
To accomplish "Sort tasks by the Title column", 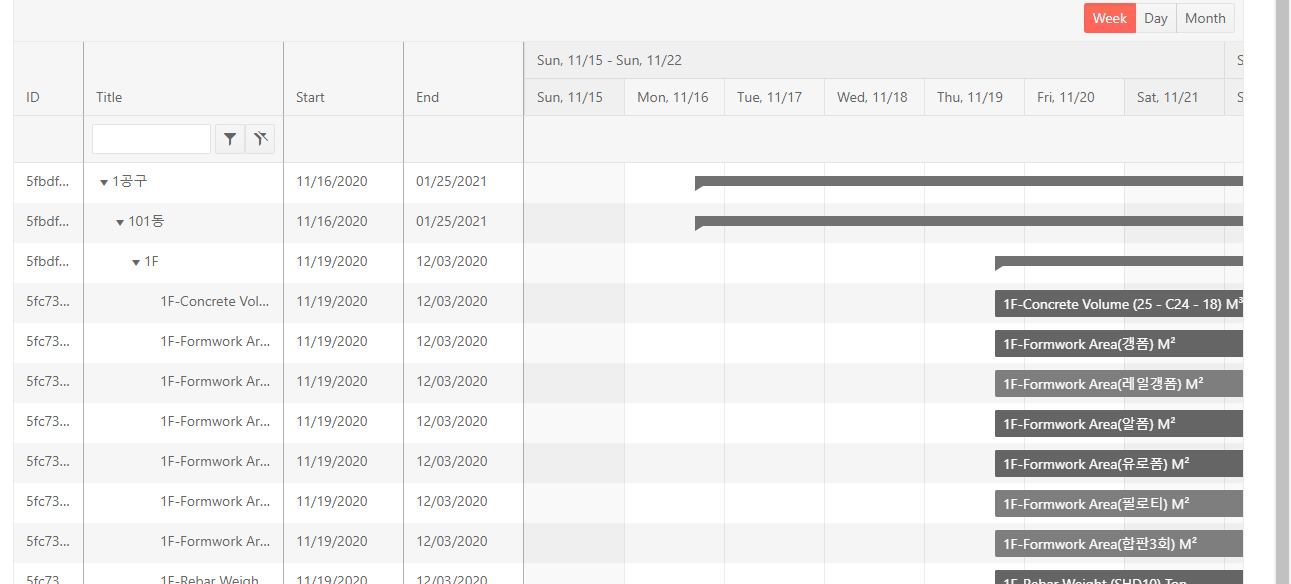I will pyautogui.click(x=107, y=97).
